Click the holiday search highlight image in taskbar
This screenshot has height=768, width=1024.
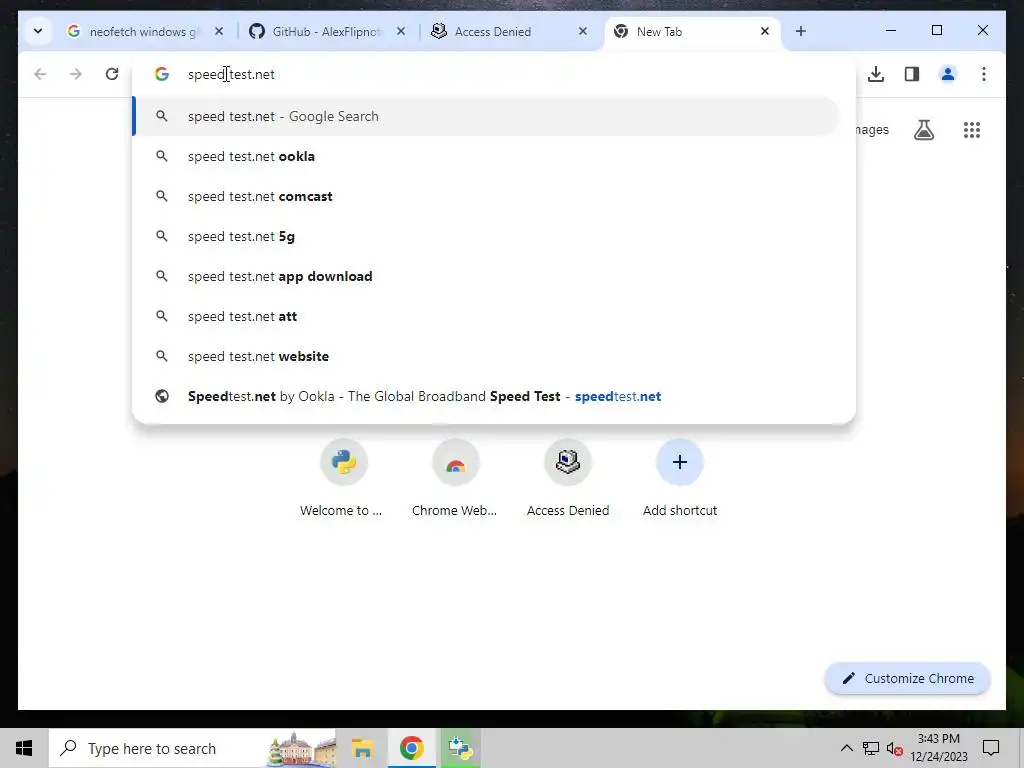301,748
